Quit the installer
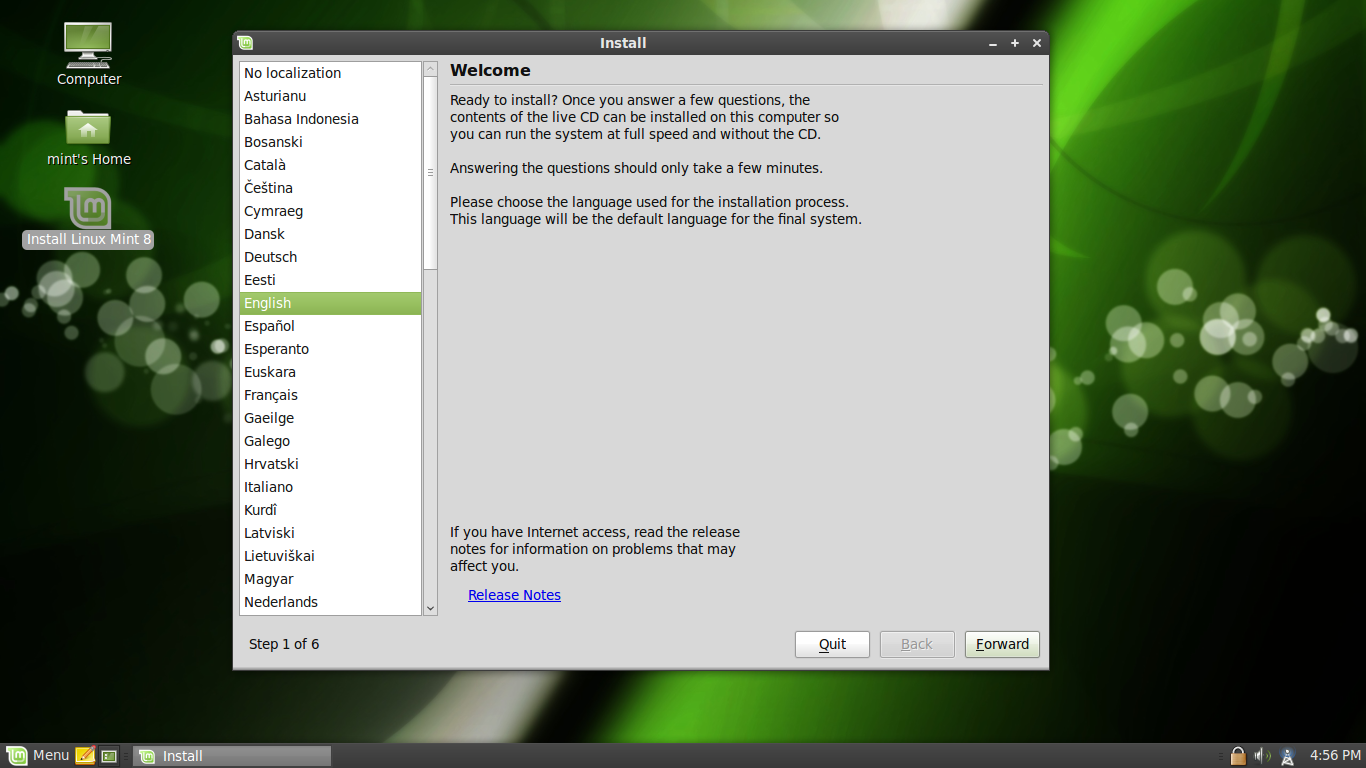Image resolution: width=1366 pixels, height=768 pixels. point(832,644)
